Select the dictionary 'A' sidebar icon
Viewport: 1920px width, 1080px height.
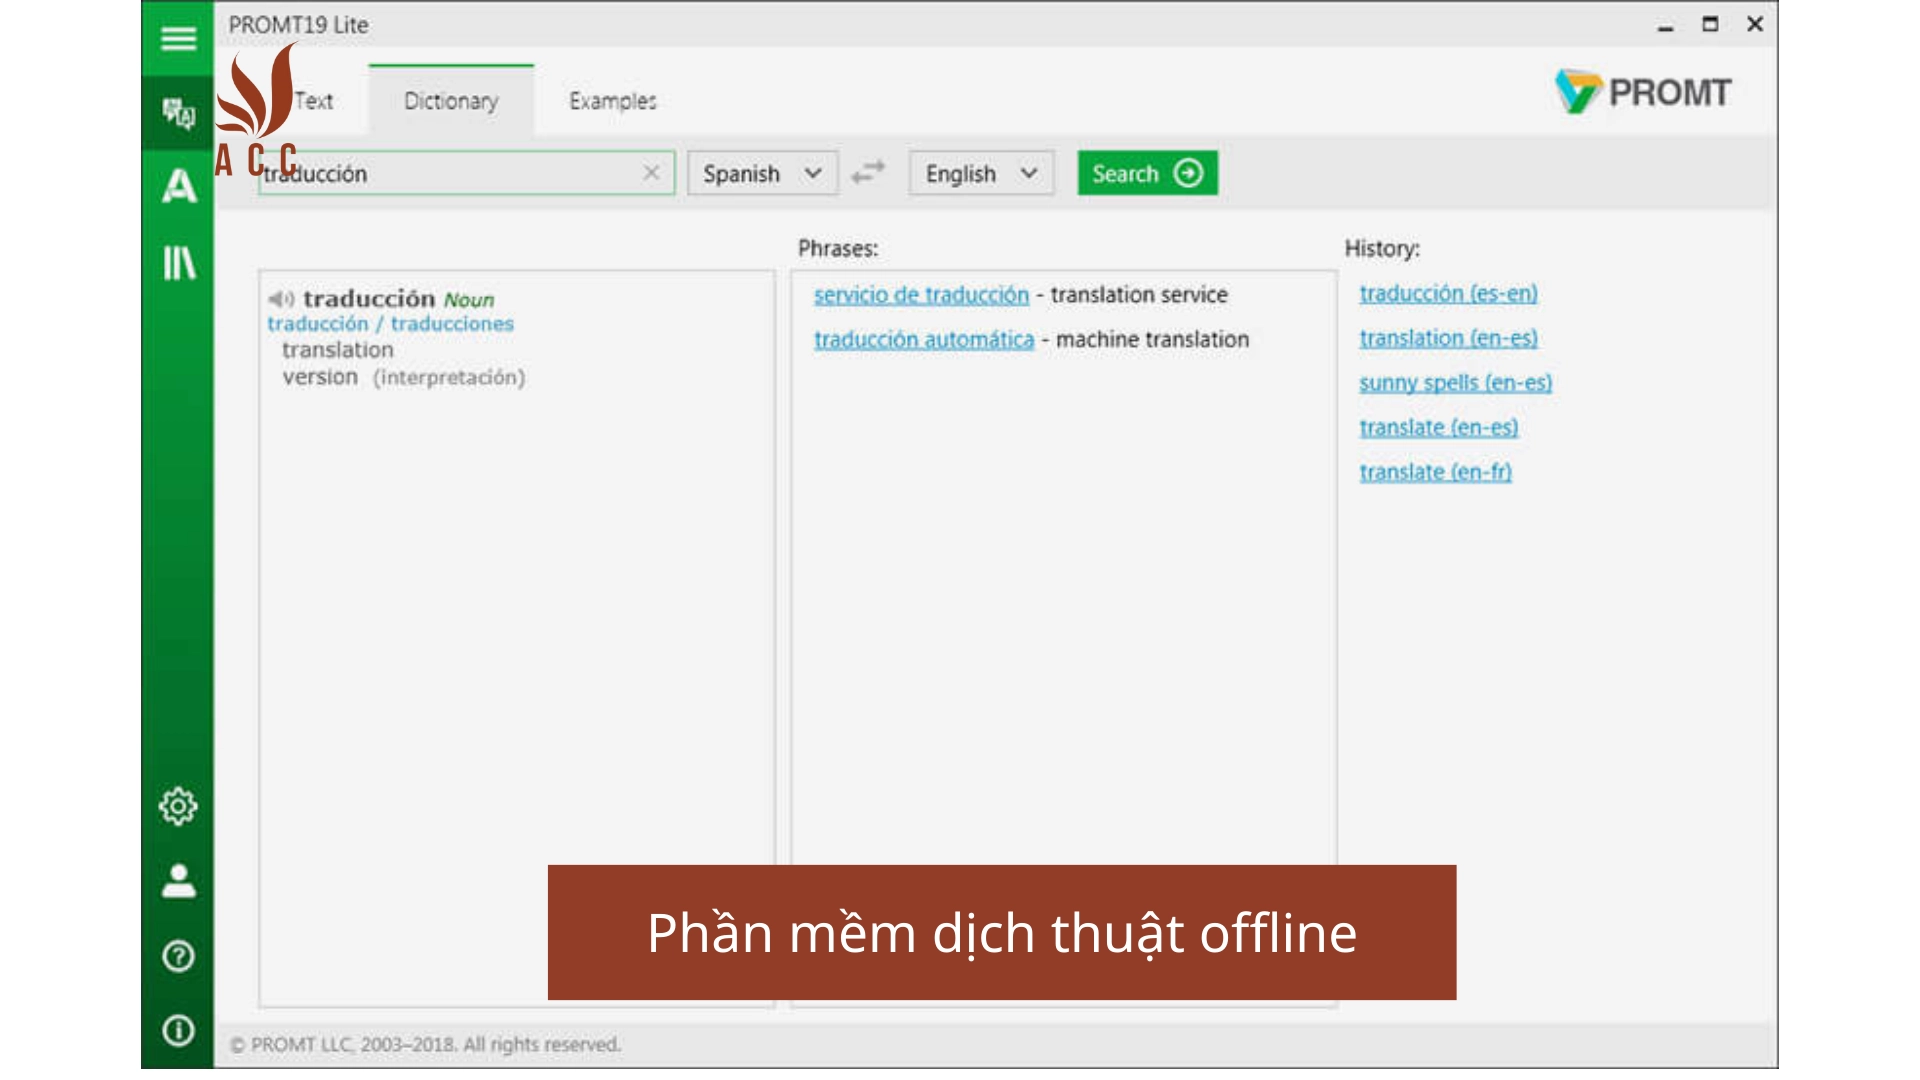coord(179,186)
